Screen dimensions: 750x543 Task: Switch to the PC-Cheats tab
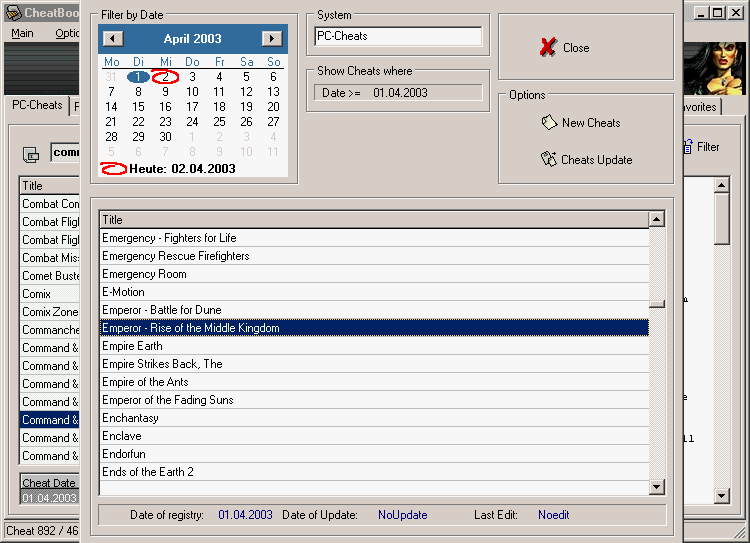pyautogui.click(x=37, y=106)
